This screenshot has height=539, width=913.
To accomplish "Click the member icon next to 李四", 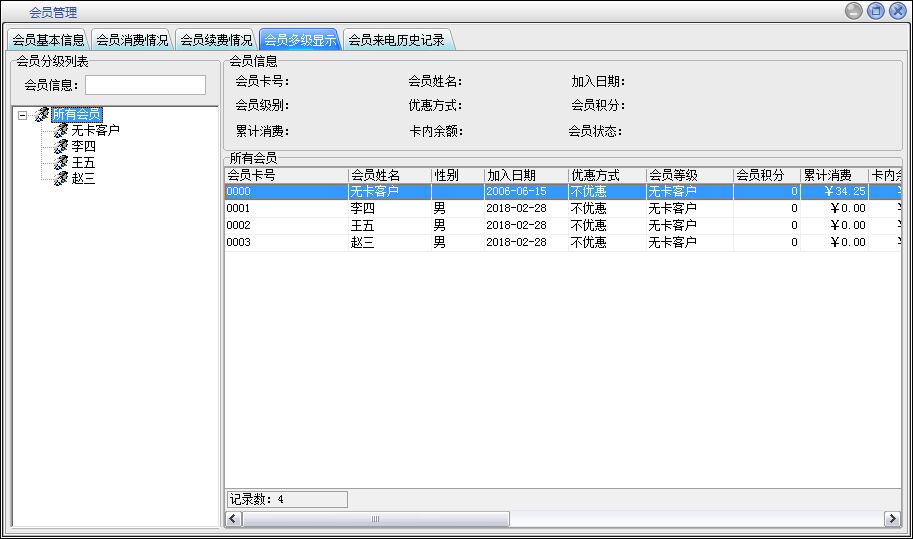I will [x=61, y=147].
